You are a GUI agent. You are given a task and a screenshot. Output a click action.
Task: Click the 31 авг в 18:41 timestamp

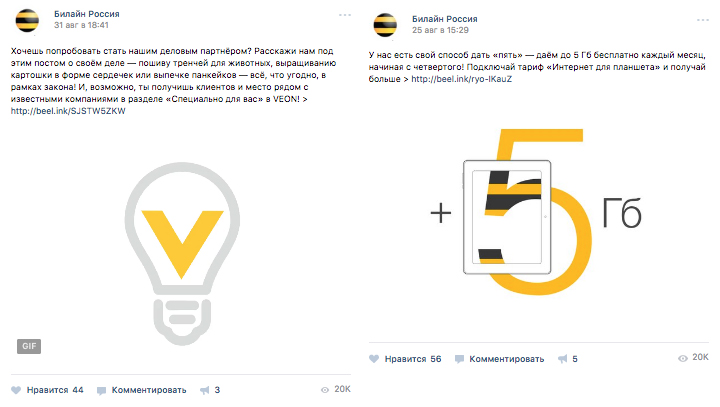[81, 25]
